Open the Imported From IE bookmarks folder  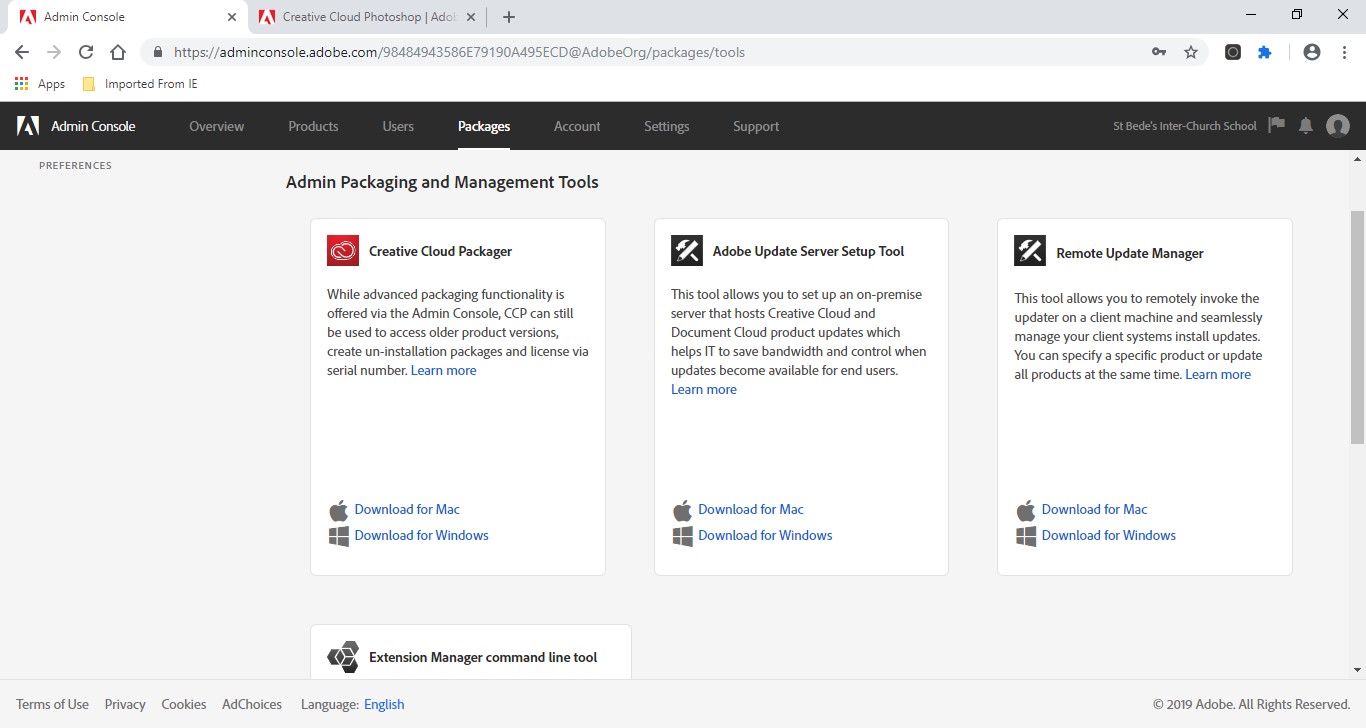[x=141, y=84]
